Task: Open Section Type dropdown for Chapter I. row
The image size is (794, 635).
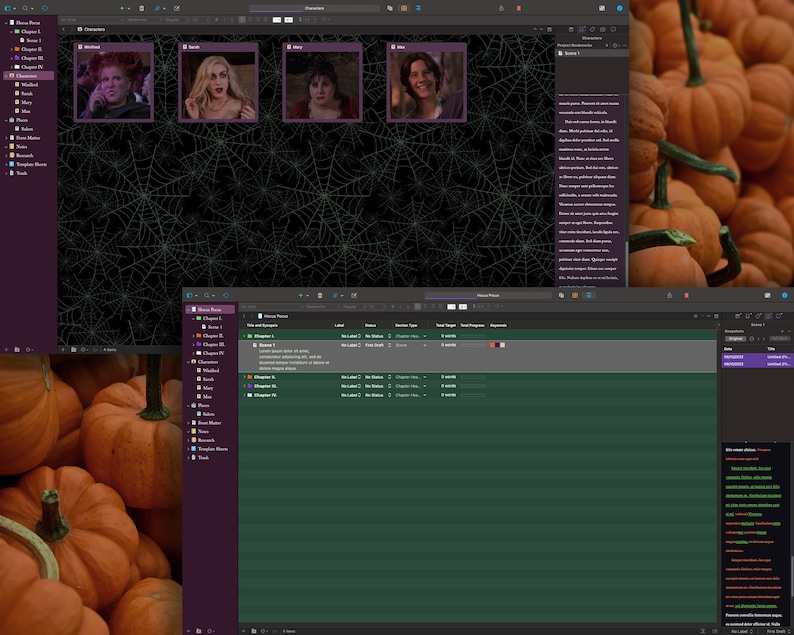Action: coord(411,336)
